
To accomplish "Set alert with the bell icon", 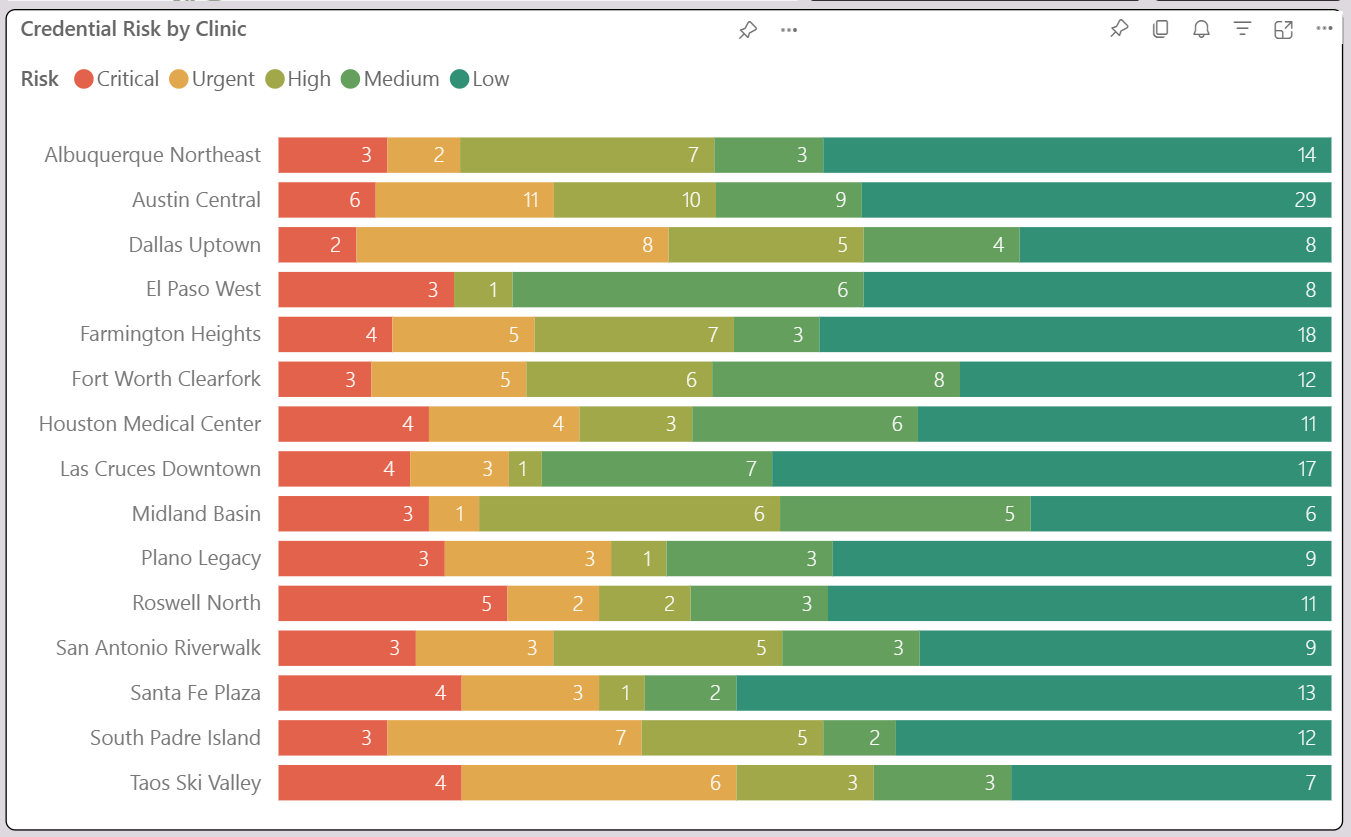I will [x=1201, y=29].
